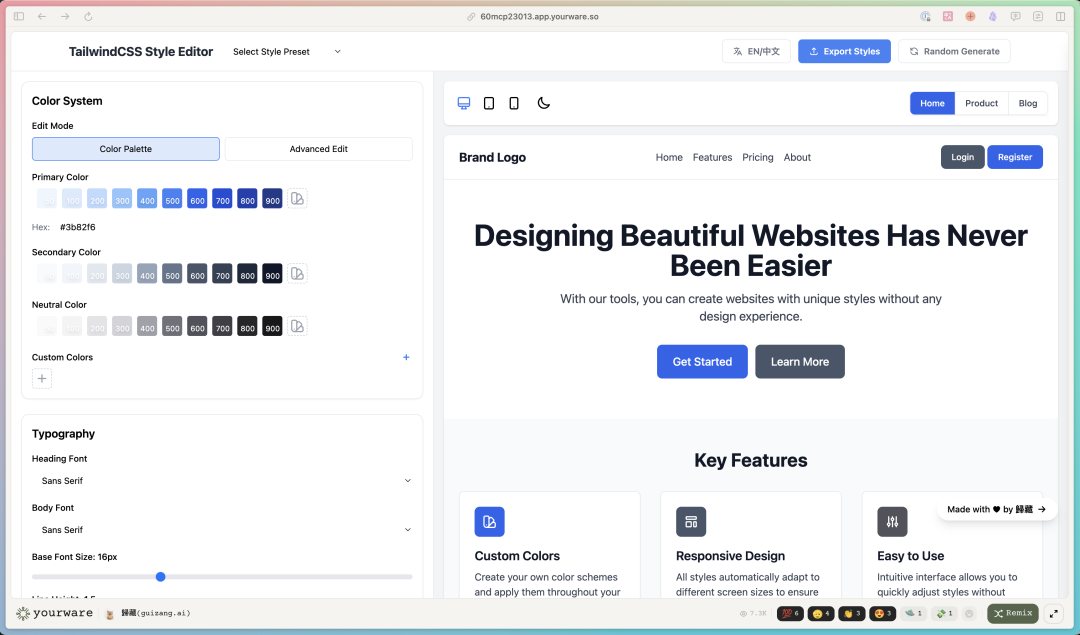Click the browser address bar URL
Screen dimensions: 1080x635
pyautogui.click(x=539, y=17)
